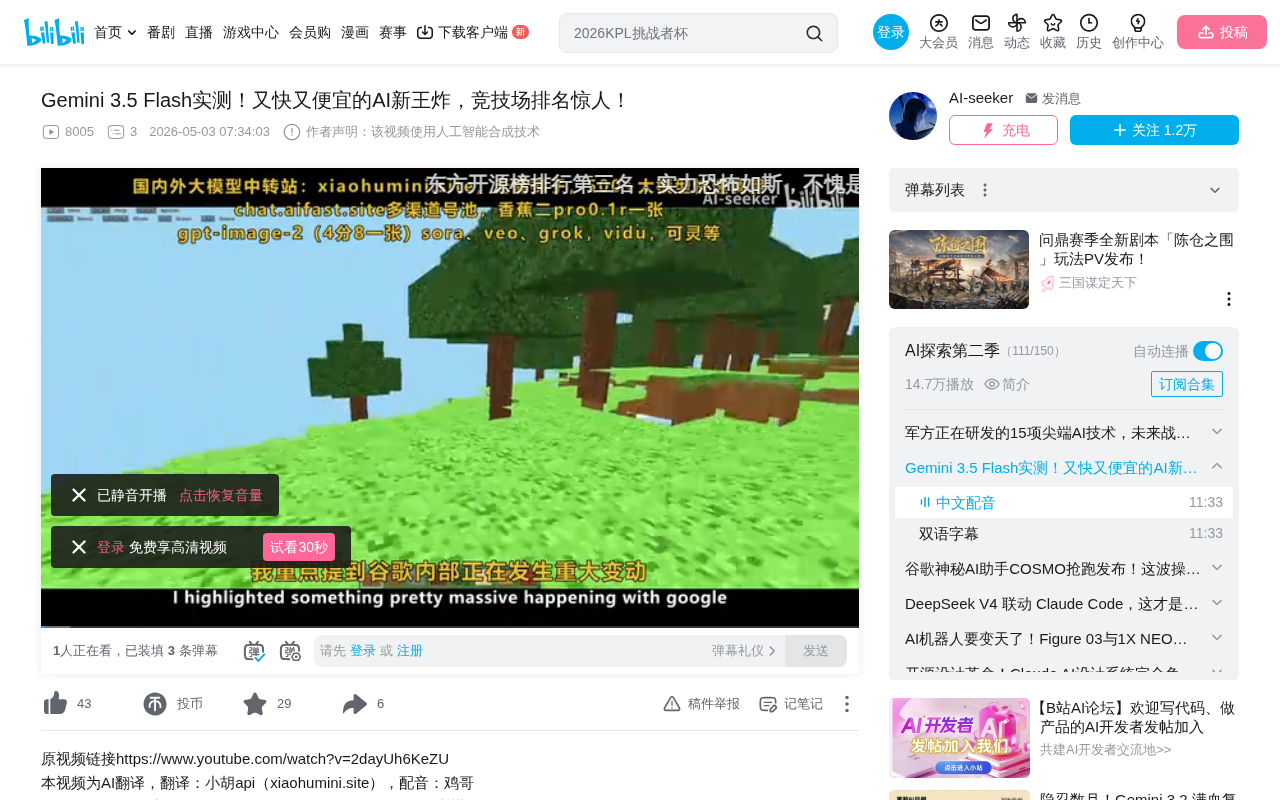Click 注册 link in danmaku bar
The height and width of the screenshot is (800, 1280).
coord(410,651)
